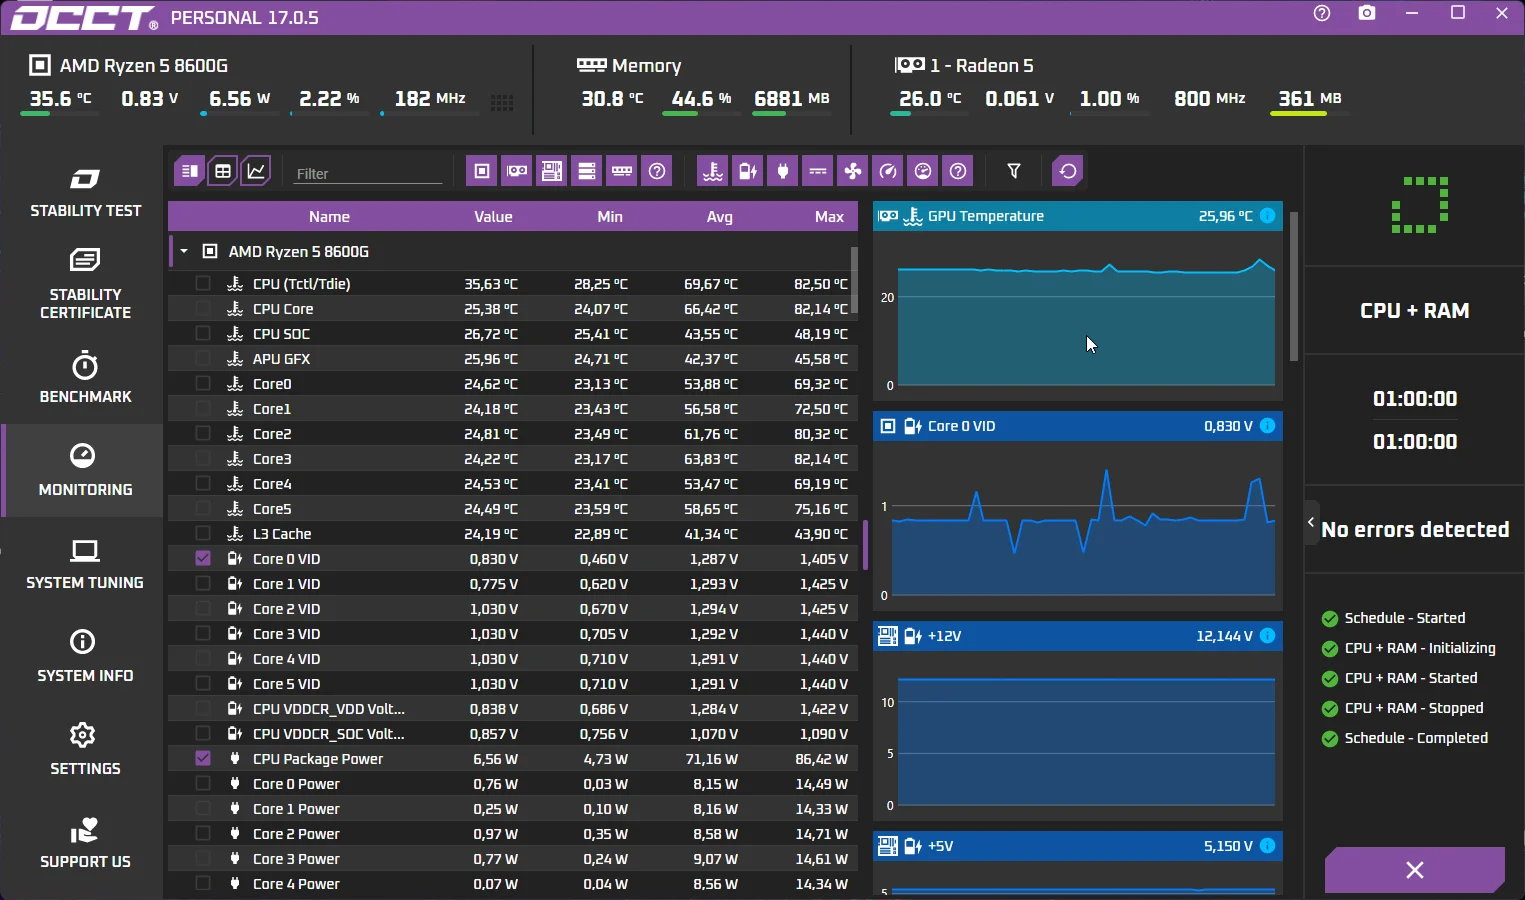The image size is (1525, 900).
Task: Open the Stability Certificate section
Action: tap(85, 284)
